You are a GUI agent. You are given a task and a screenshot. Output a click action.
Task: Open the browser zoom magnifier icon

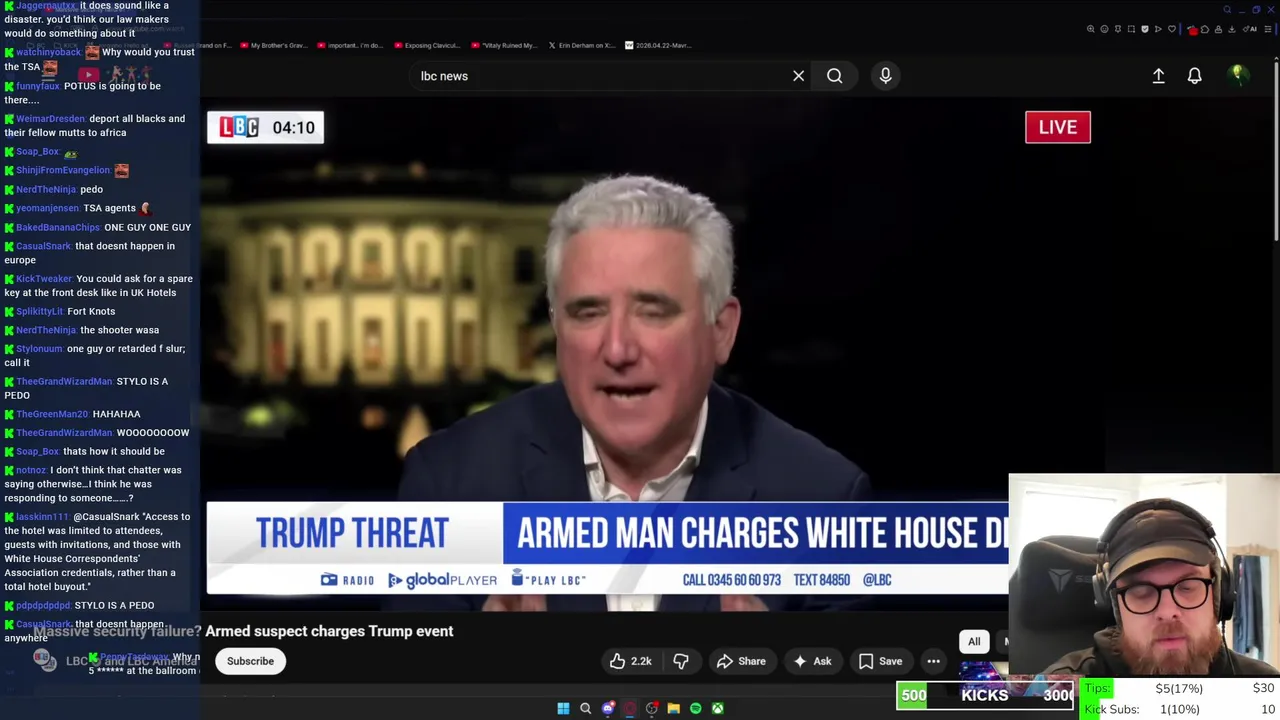tap(1091, 29)
